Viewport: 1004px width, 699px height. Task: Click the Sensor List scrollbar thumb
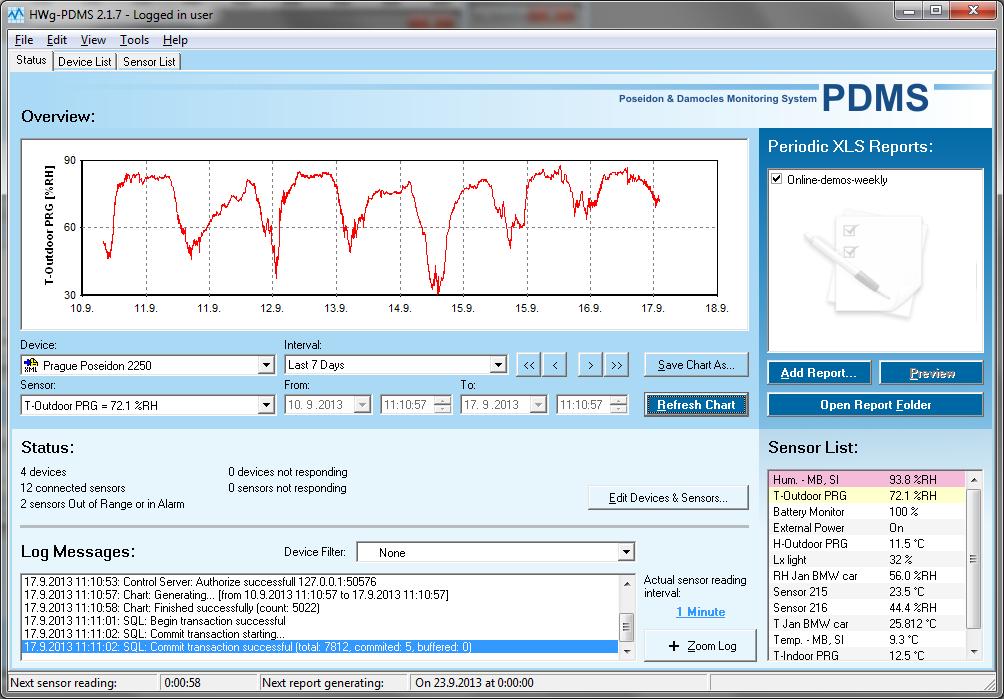click(973, 559)
